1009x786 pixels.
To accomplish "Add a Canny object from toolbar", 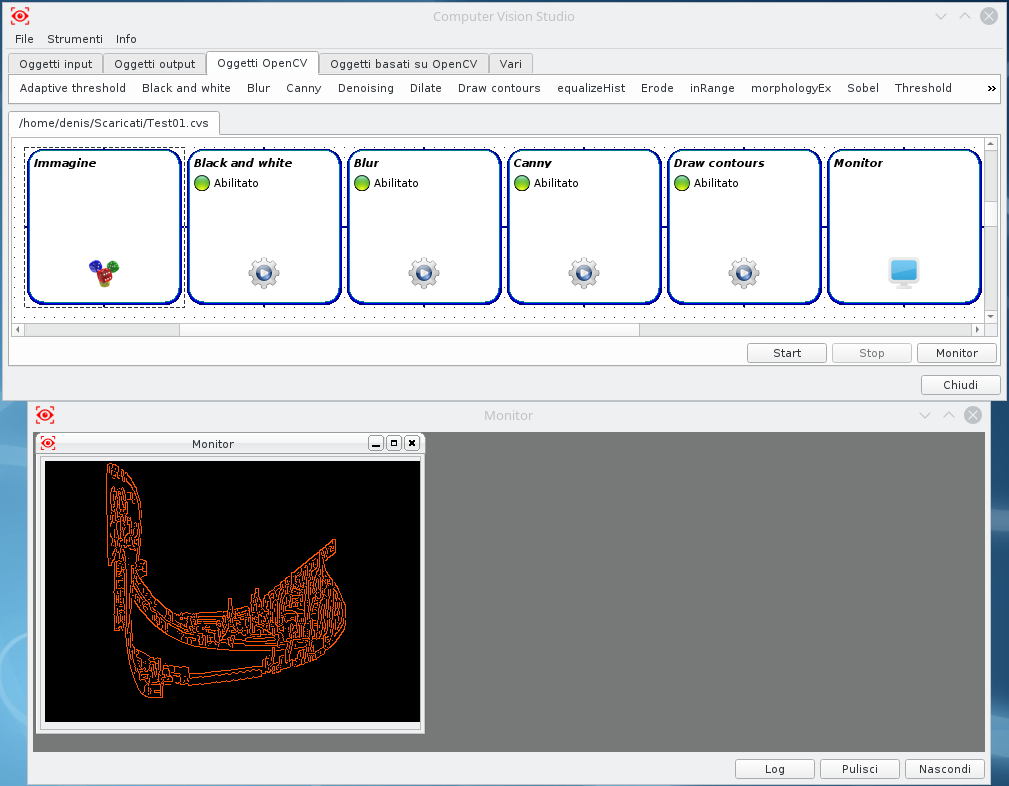I will (x=304, y=88).
